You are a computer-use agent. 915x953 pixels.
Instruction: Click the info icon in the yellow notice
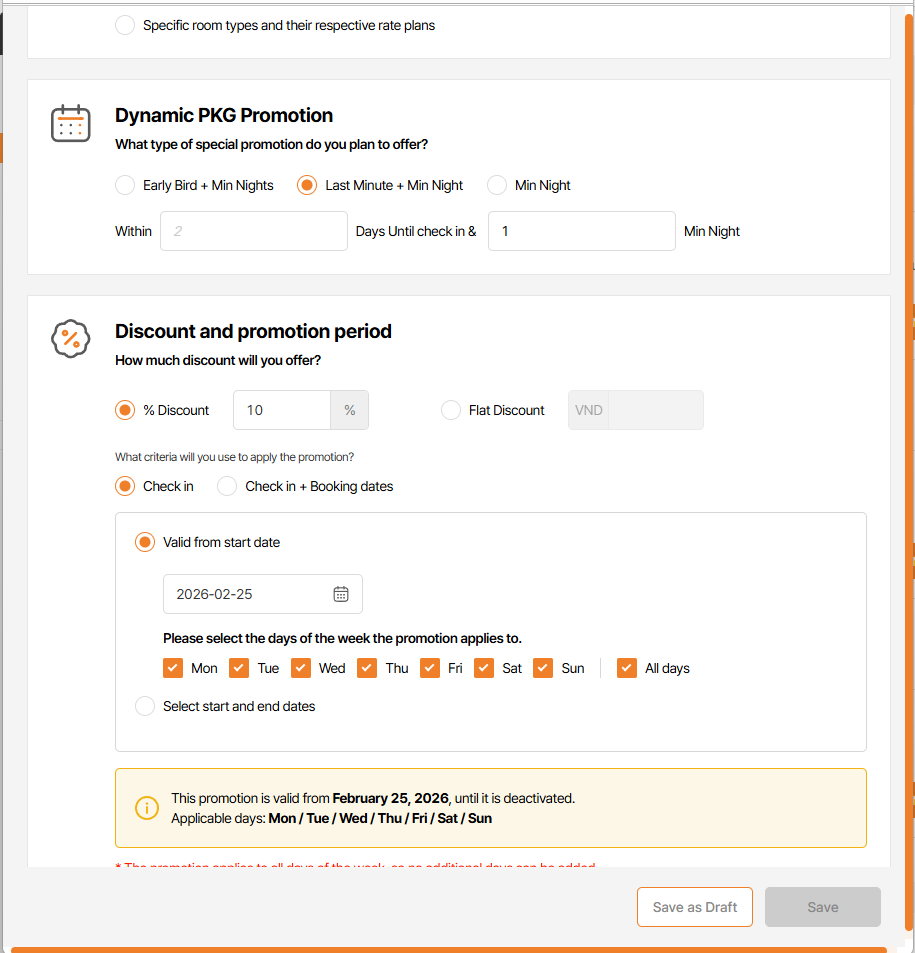click(146, 808)
